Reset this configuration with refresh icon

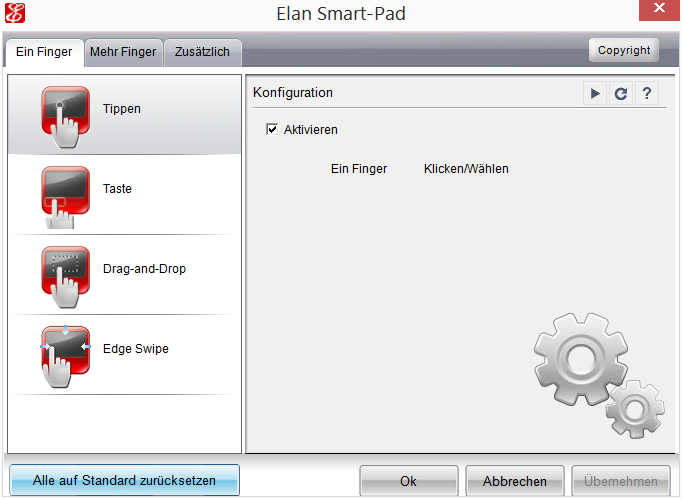point(621,93)
